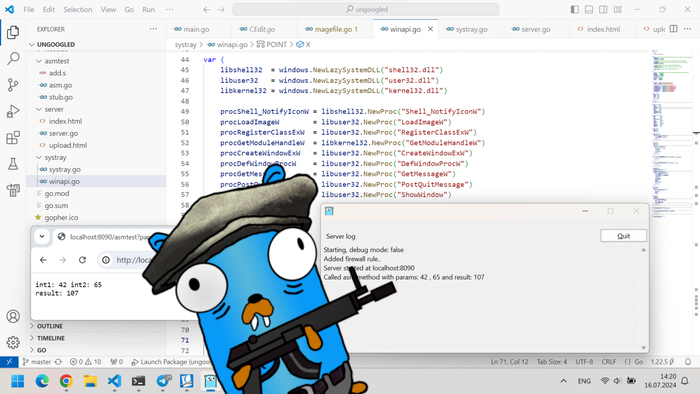Change CRLF line ending in status bar
The width and height of the screenshot is (700, 394).
tap(608, 362)
